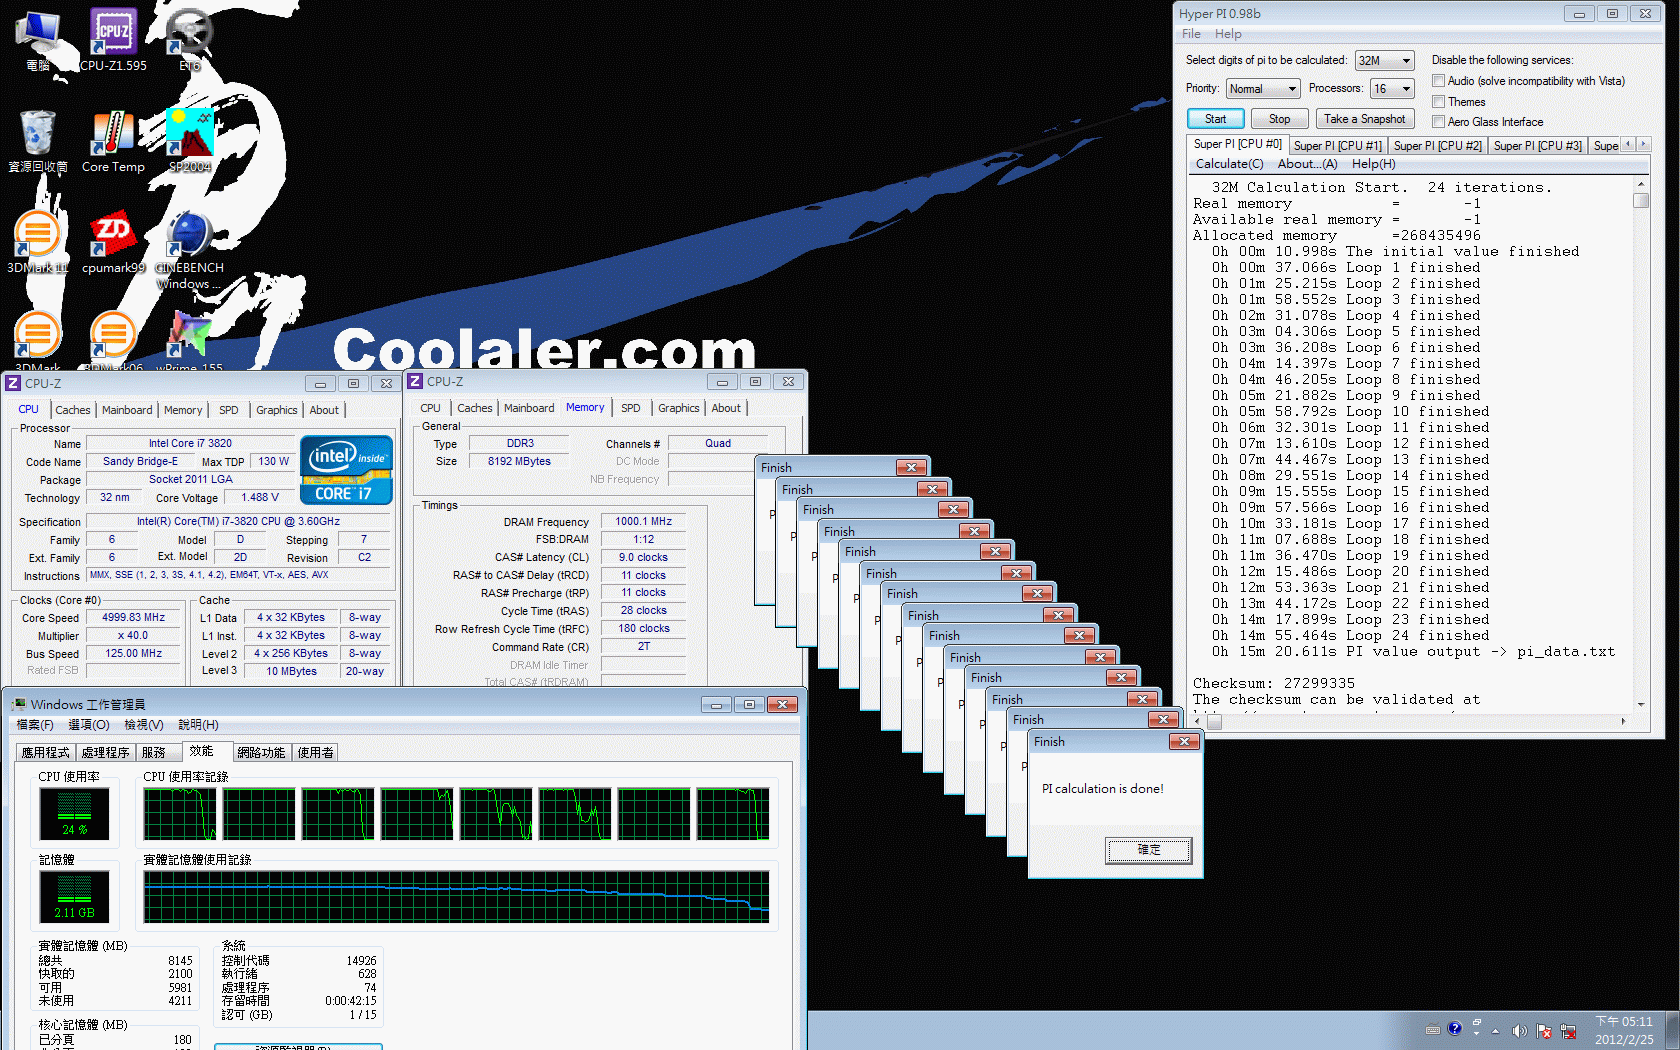Switch to Super PI [CPU #3] tab

click(x=1538, y=146)
